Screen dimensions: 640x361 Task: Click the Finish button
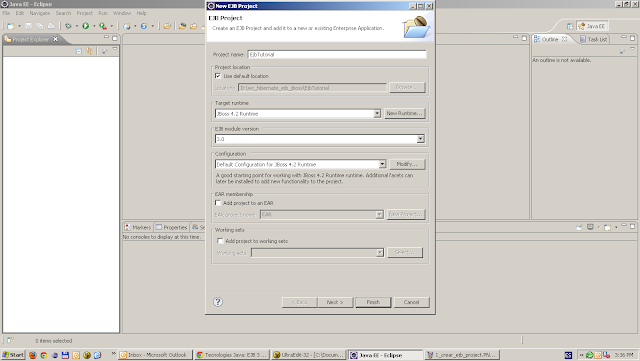pos(373,302)
